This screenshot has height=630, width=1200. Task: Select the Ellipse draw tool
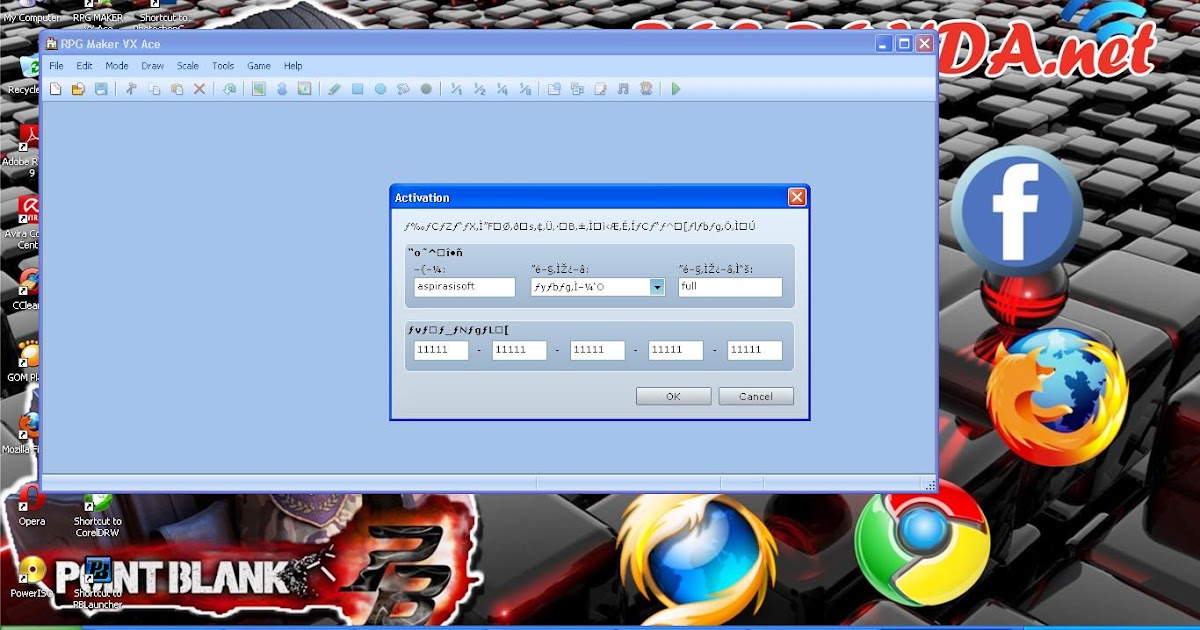click(380, 89)
